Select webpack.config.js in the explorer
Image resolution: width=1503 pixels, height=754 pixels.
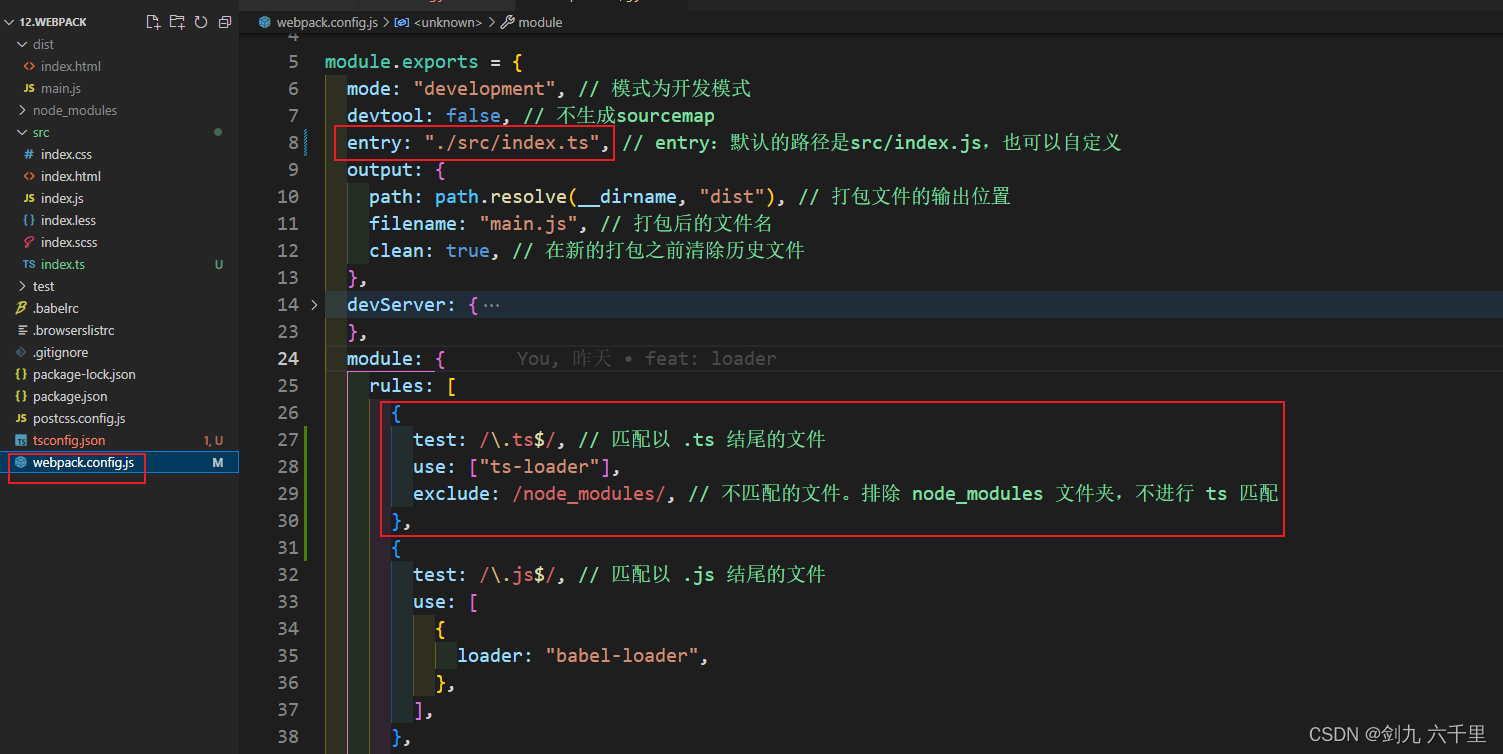pos(83,462)
